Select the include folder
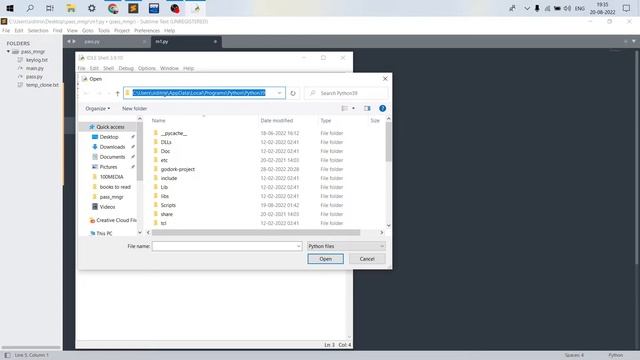Image resolution: width=640 pixels, height=360 pixels. click(x=169, y=178)
